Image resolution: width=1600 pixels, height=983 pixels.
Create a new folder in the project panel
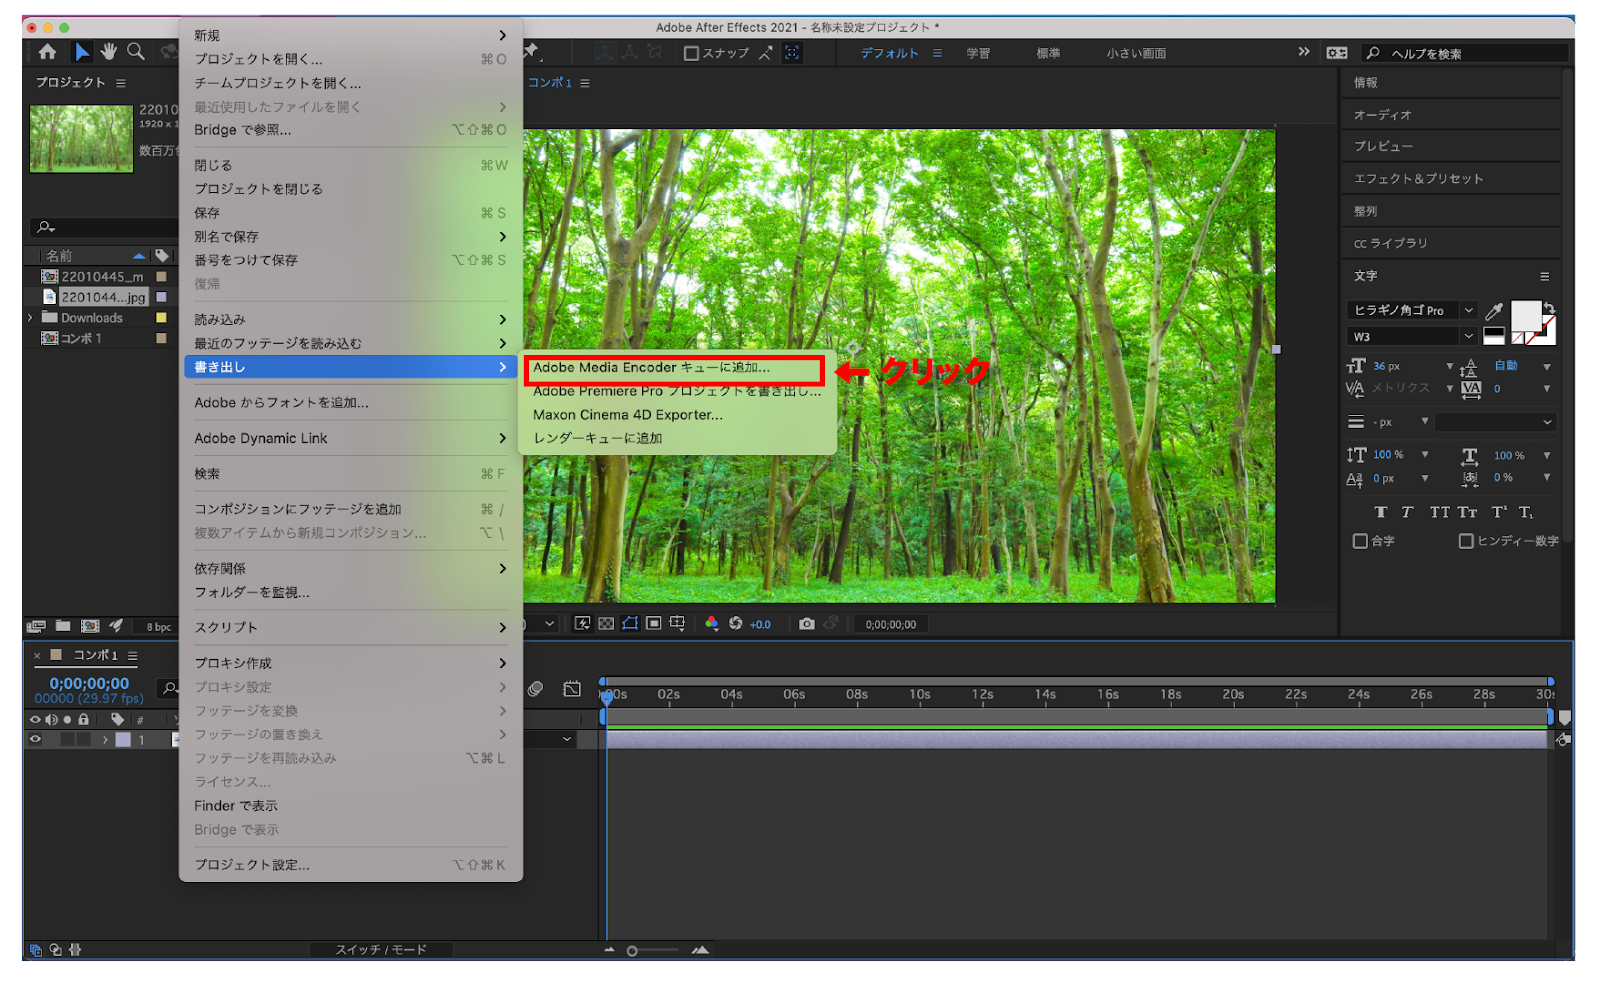(63, 626)
